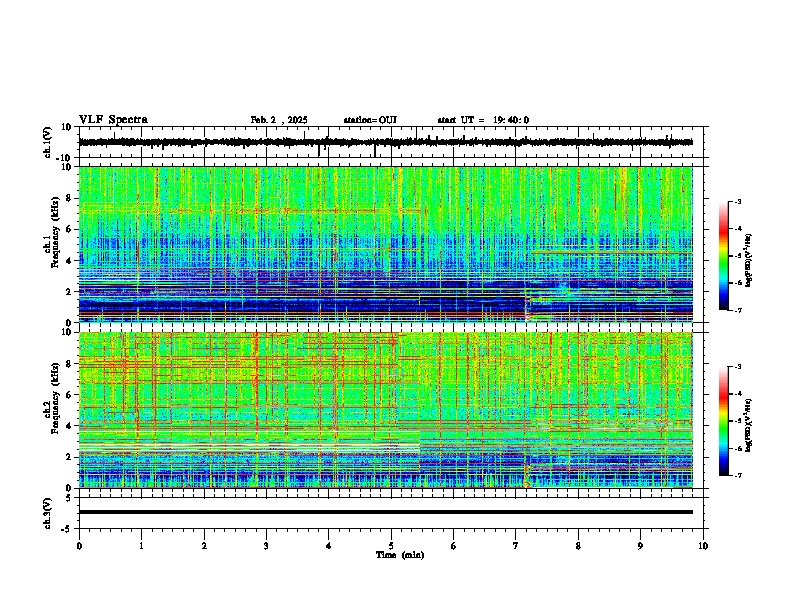Click the "6" kHz tick on ch.2 spectrogram

click(x=70, y=395)
